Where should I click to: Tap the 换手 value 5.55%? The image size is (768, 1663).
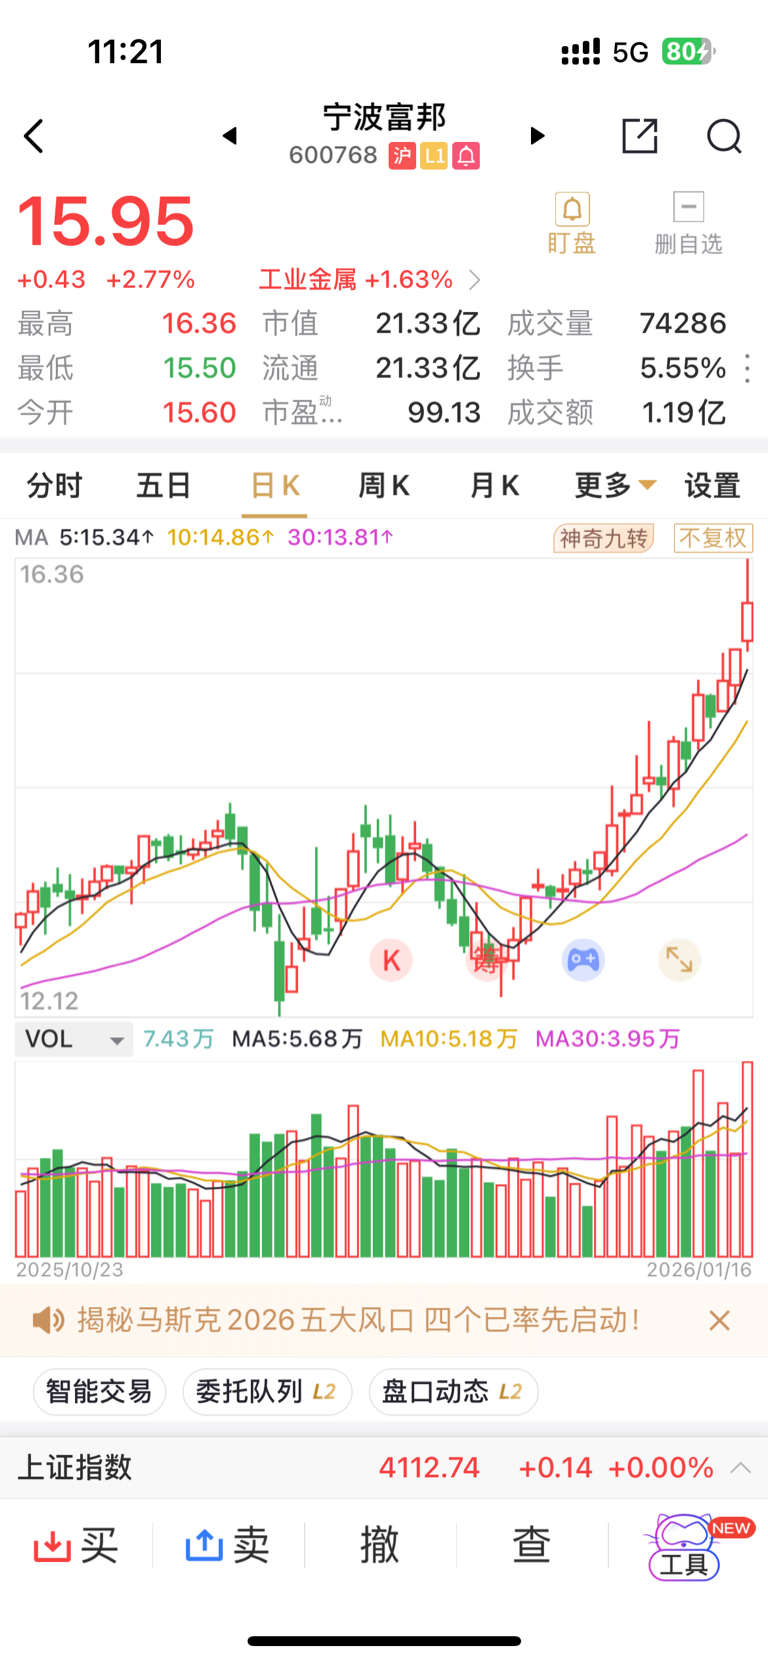(683, 368)
